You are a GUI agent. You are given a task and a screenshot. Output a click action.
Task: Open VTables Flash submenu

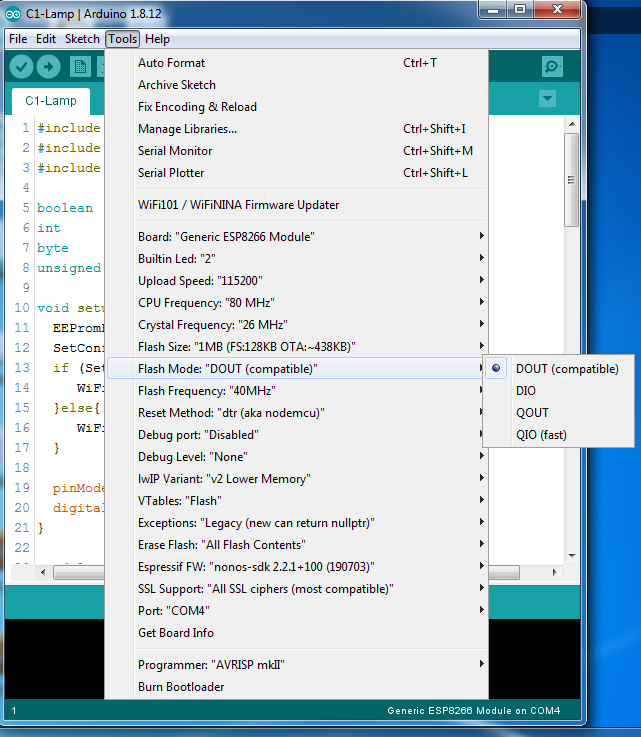tap(297, 501)
